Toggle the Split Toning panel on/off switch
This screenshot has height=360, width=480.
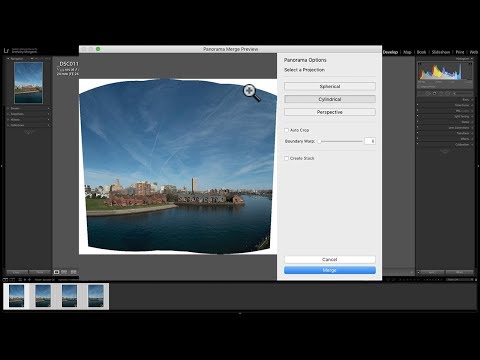coord(418,116)
